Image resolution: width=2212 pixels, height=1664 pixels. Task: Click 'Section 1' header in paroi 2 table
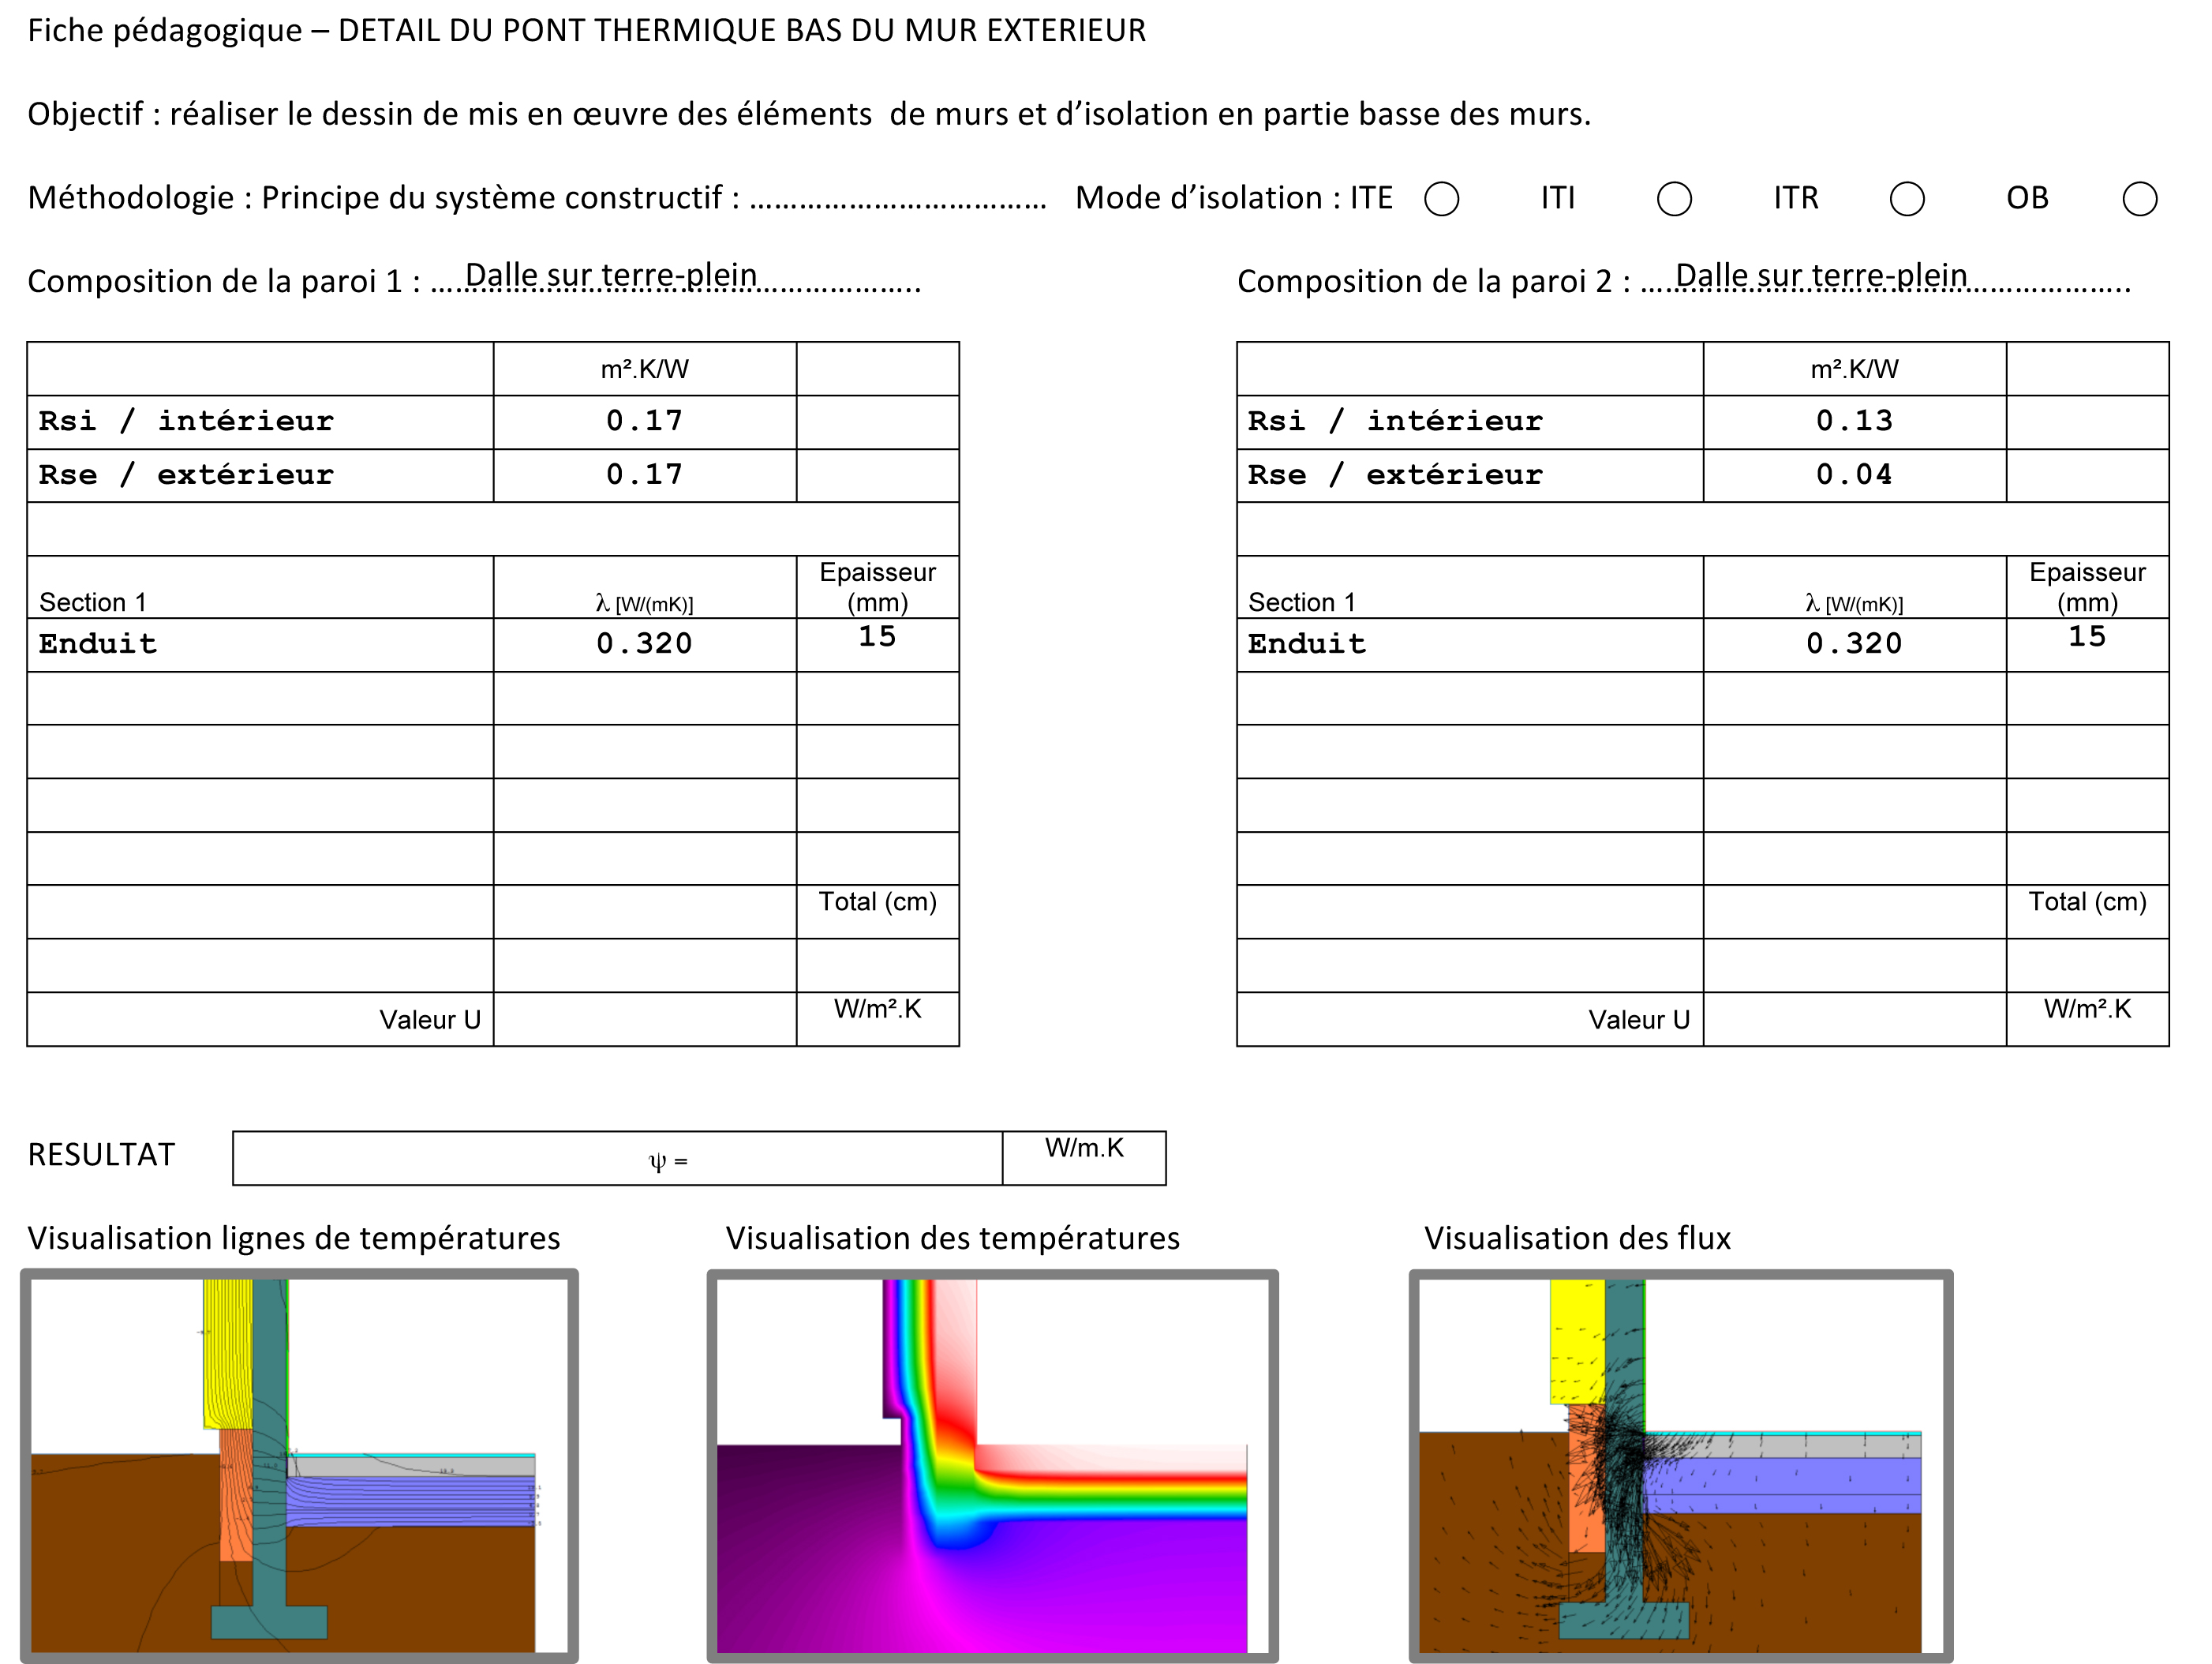(1302, 603)
